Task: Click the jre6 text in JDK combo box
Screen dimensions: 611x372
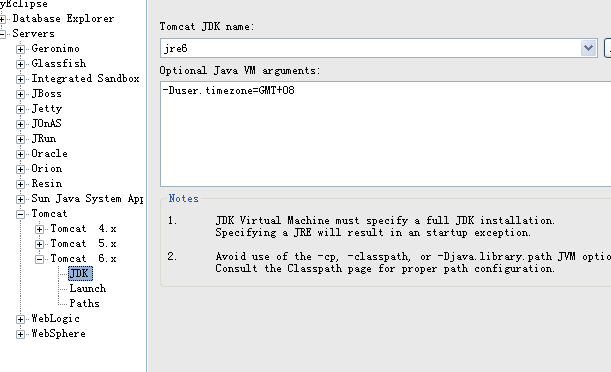Action: coord(176,49)
